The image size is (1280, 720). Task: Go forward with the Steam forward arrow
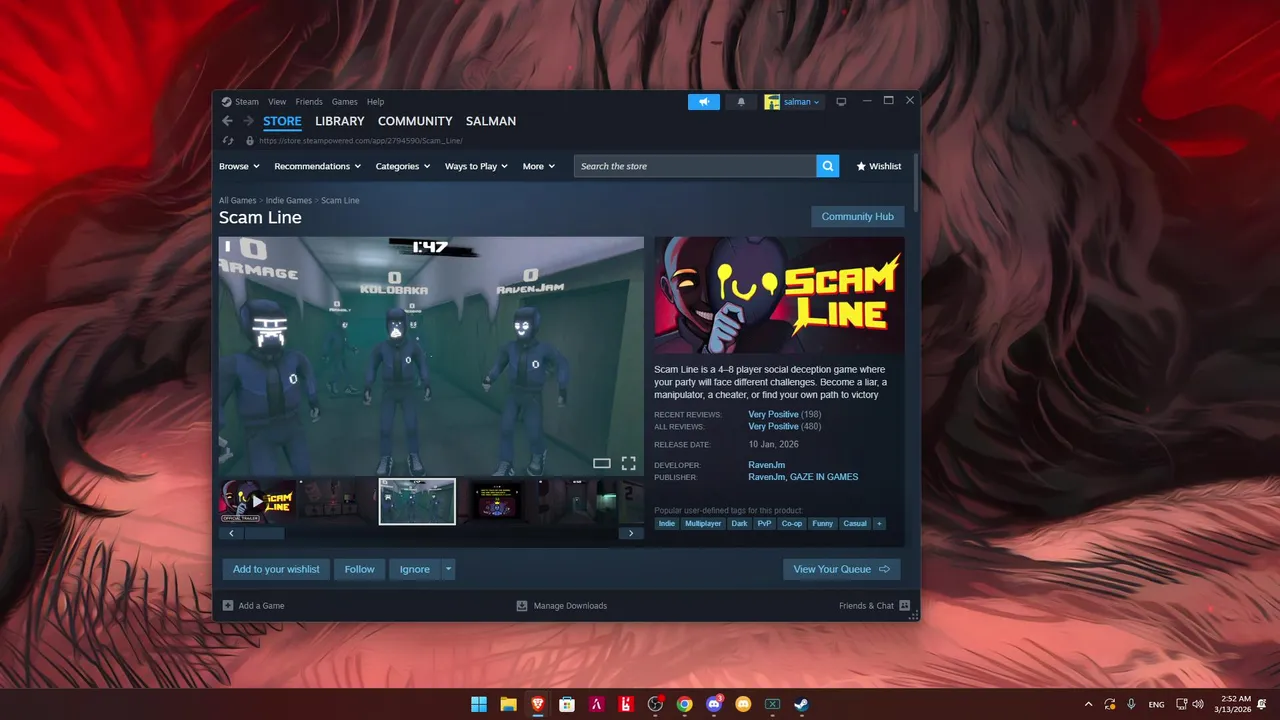[248, 121]
